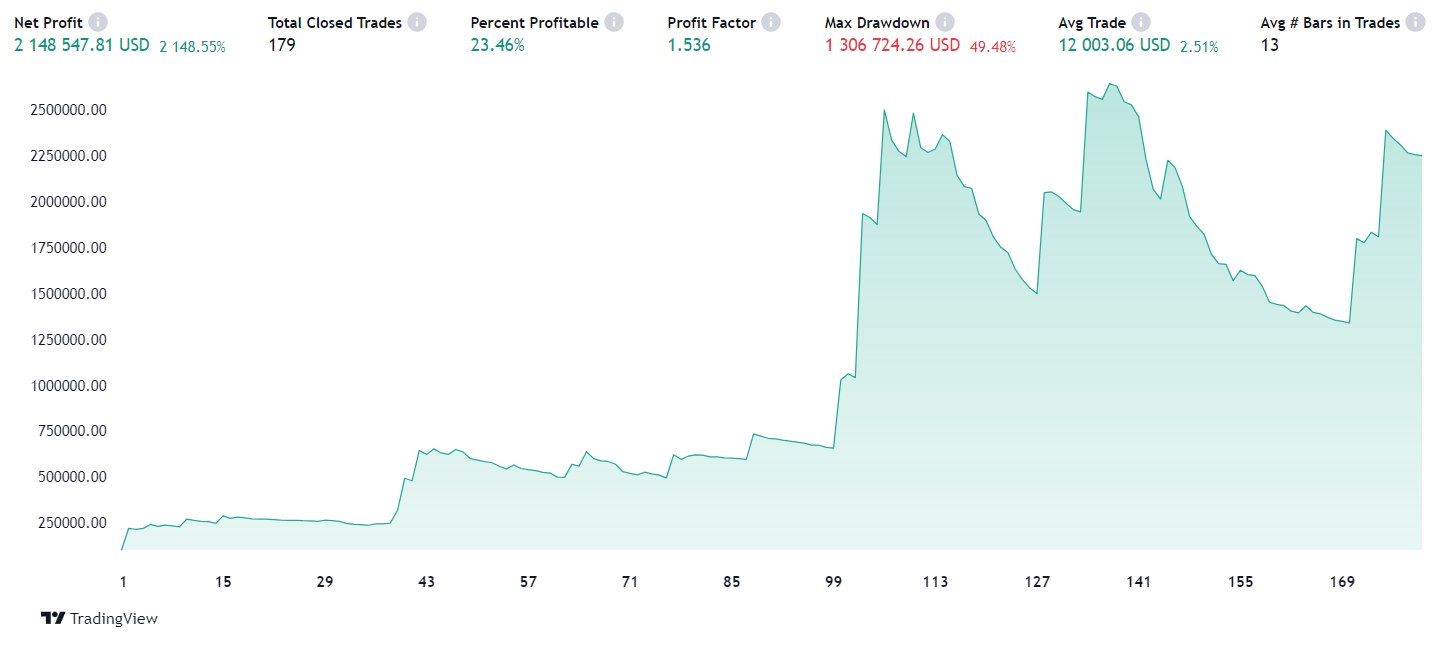
Task: Click the Max Drawdown USD amount
Action: tap(892, 45)
